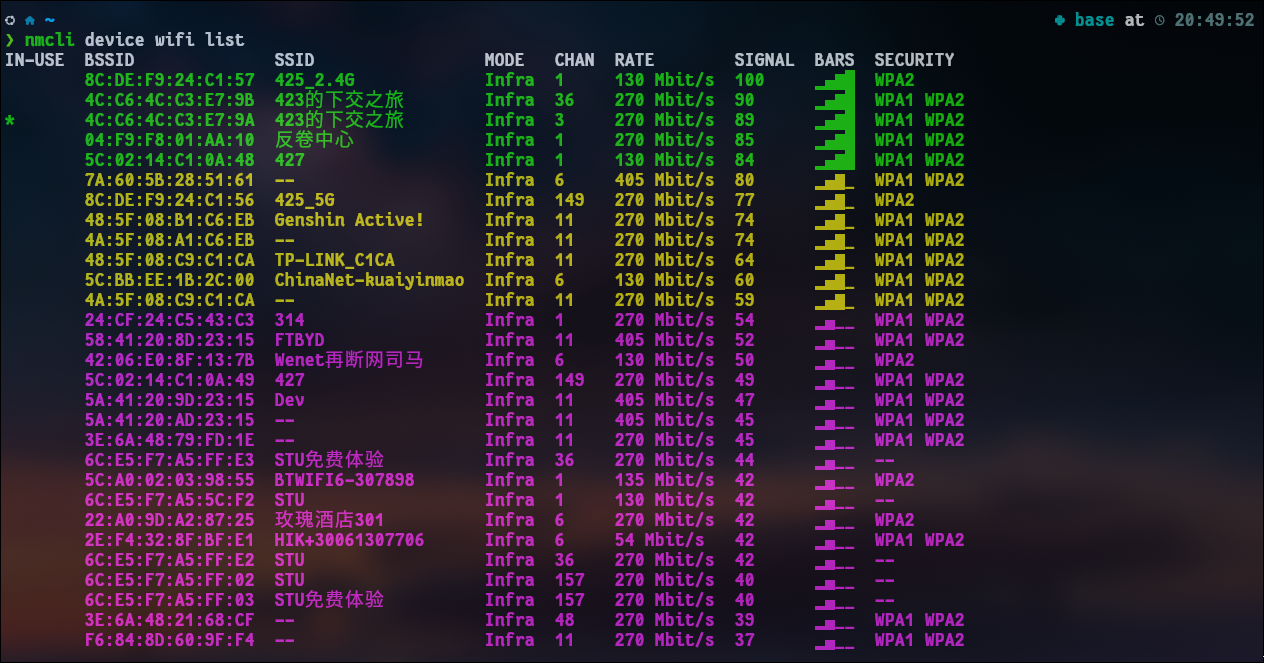Click the SSID column header
Image resolution: width=1264 pixels, height=663 pixels.
[294, 60]
